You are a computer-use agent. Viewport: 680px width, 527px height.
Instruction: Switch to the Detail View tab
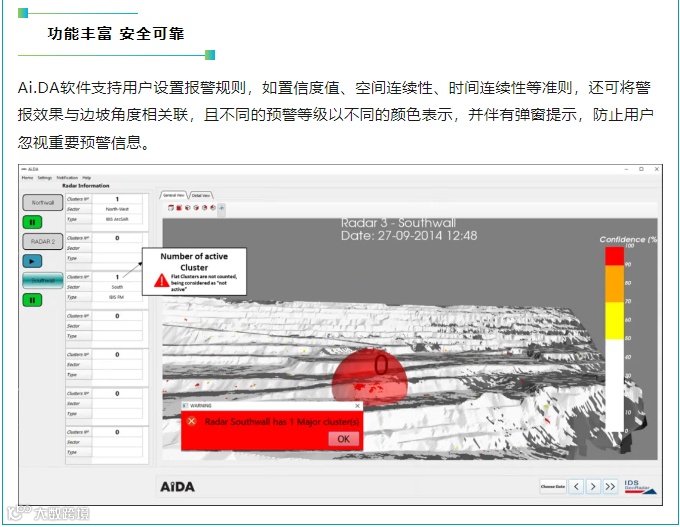[x=201, y=195]
